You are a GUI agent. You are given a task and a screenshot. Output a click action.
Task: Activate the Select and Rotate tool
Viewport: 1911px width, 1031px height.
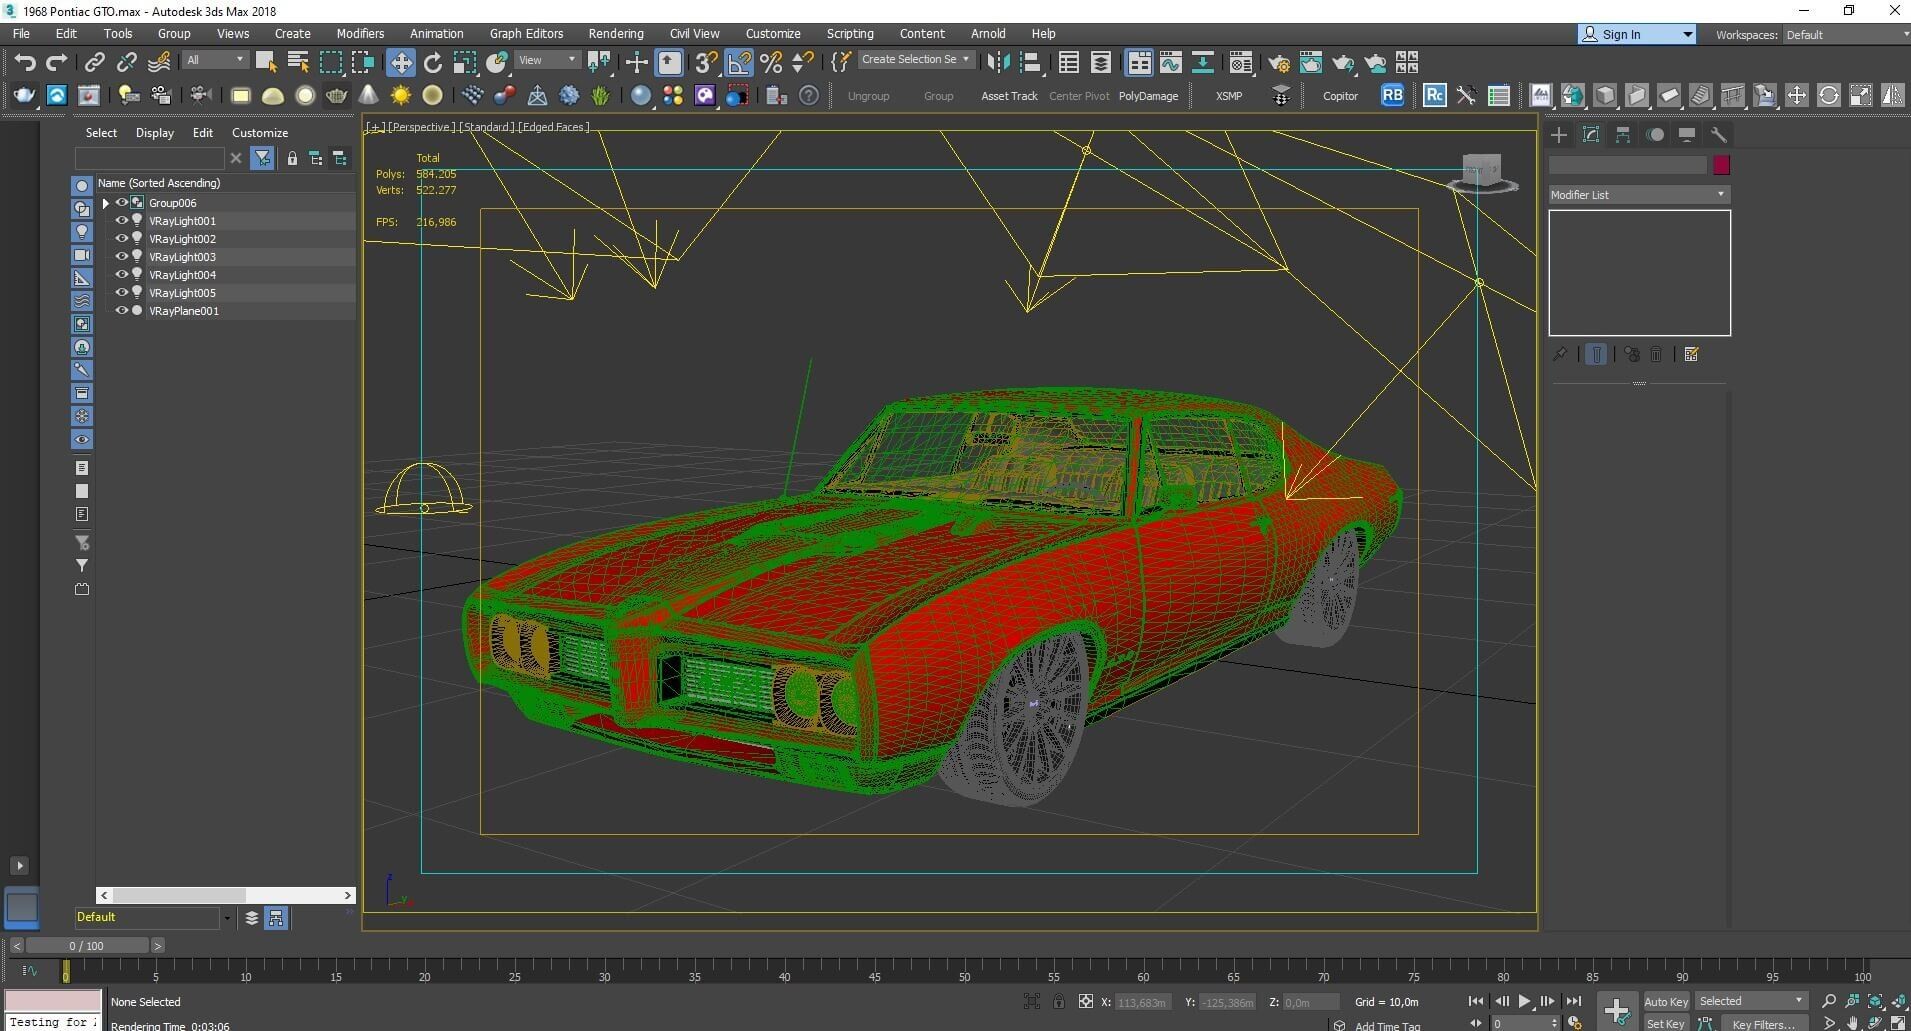click(x=431, y=61)
